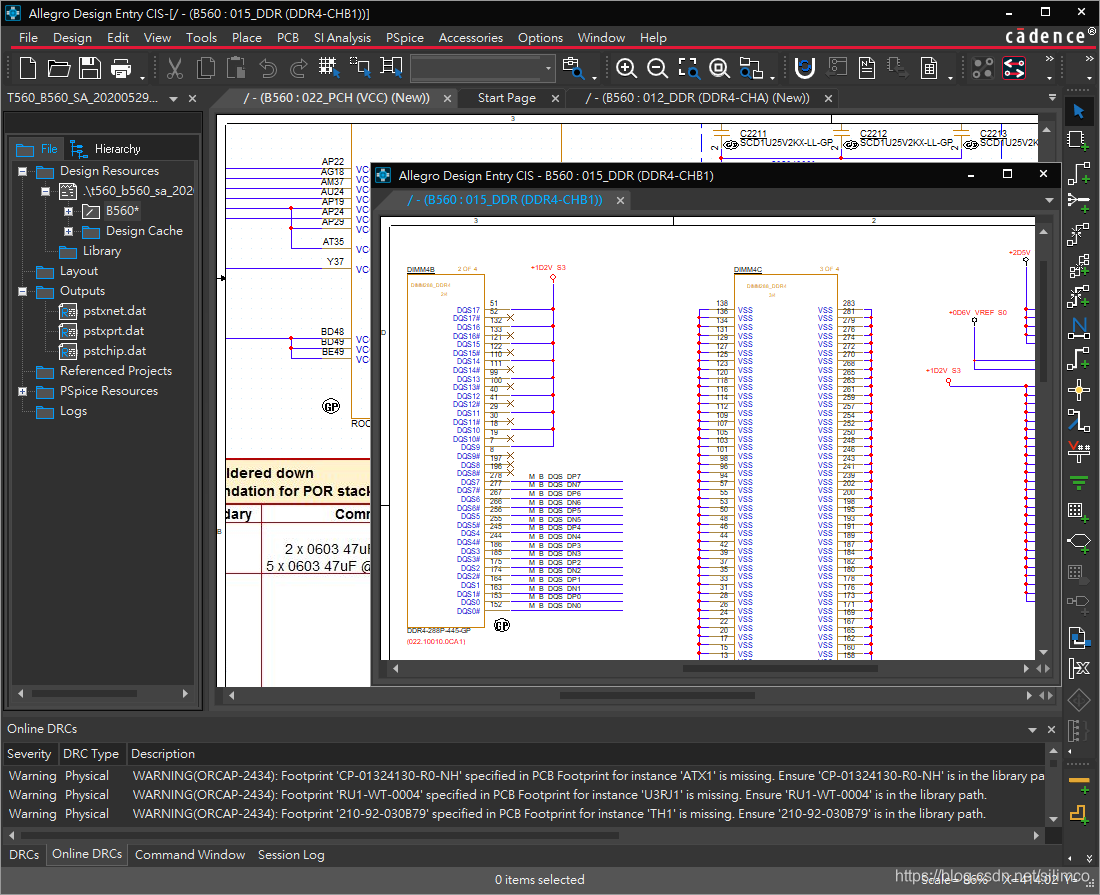Viewport: 1100px width, 895px height.
Task: Open the Command Window tab
Action: (x=190, y=854)
